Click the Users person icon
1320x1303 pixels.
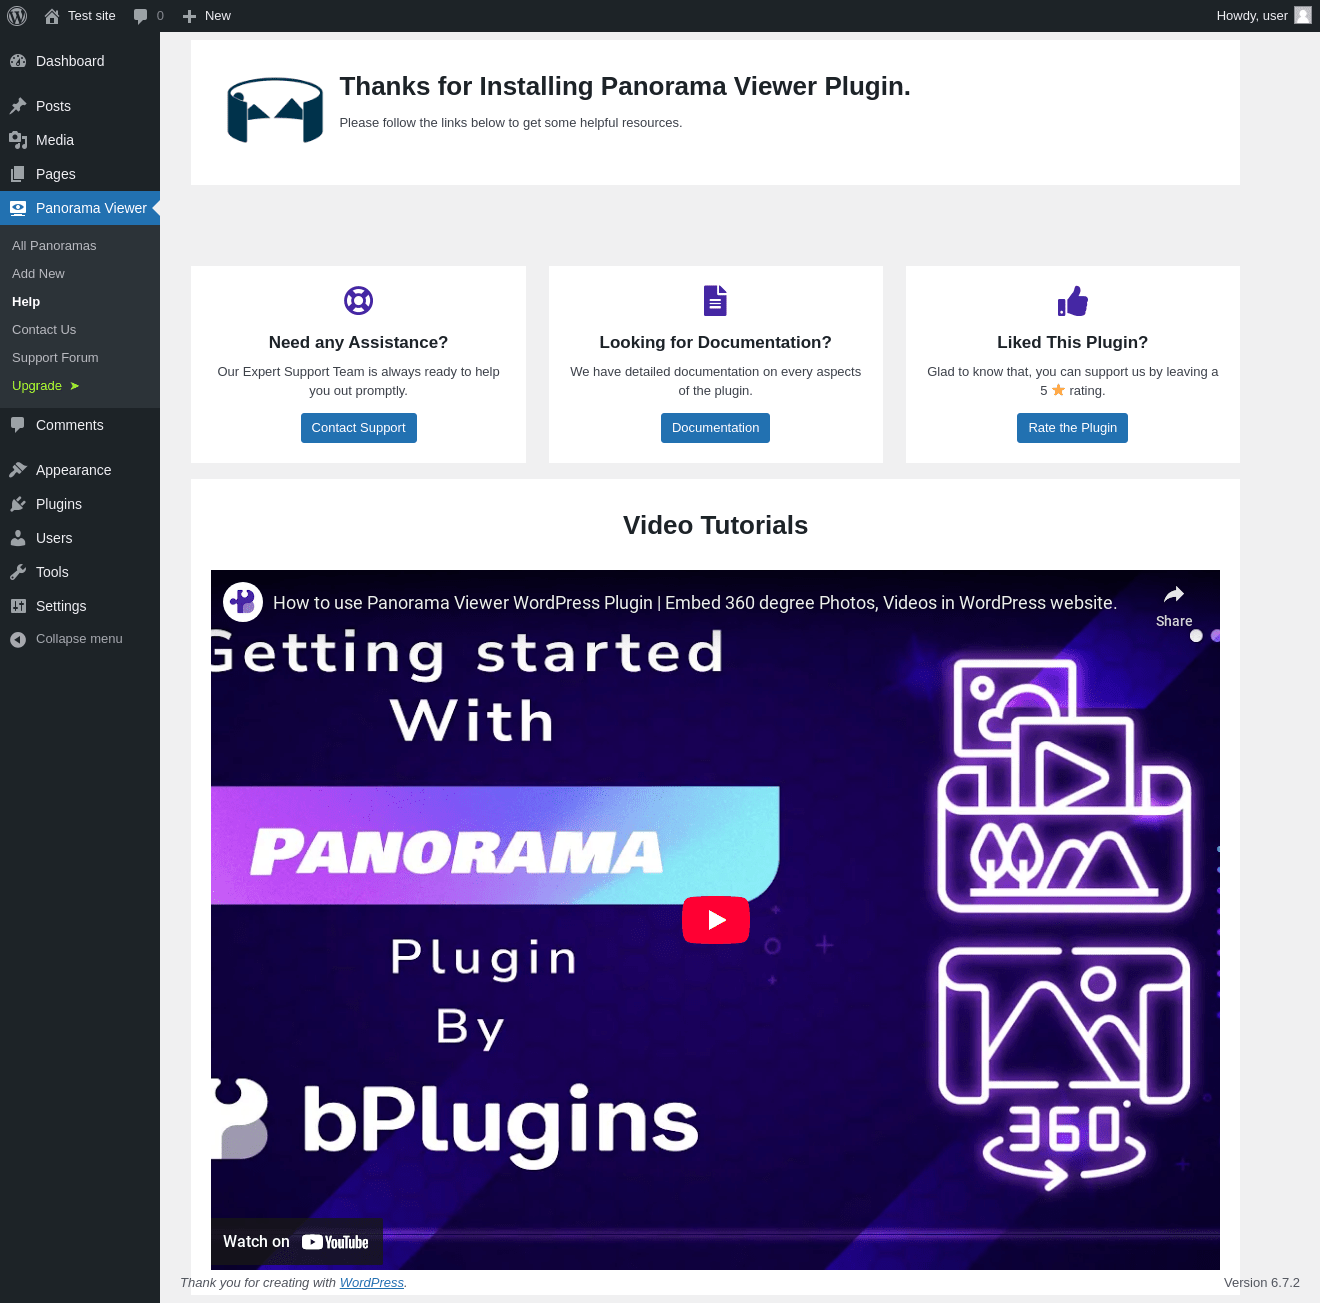coord(18,538)
